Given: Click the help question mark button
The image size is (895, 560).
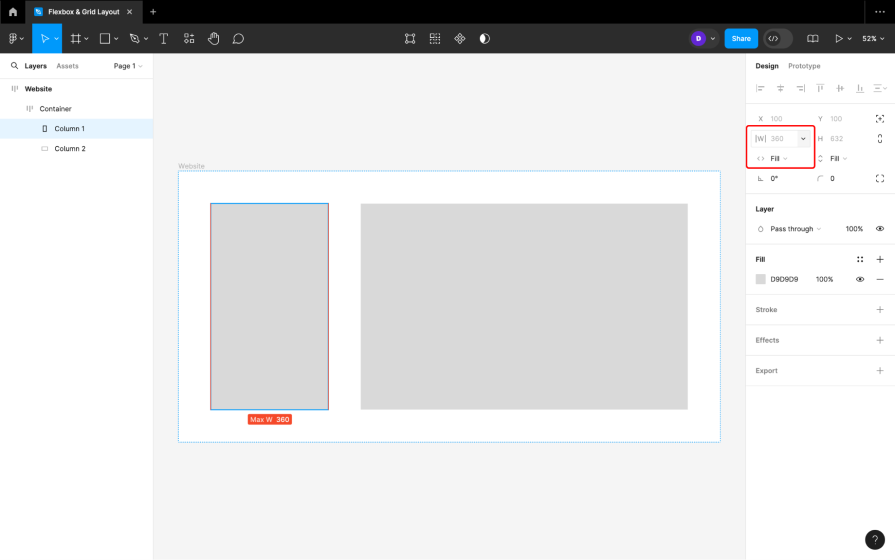Looking at the screenshot, I should coord(875,540).
